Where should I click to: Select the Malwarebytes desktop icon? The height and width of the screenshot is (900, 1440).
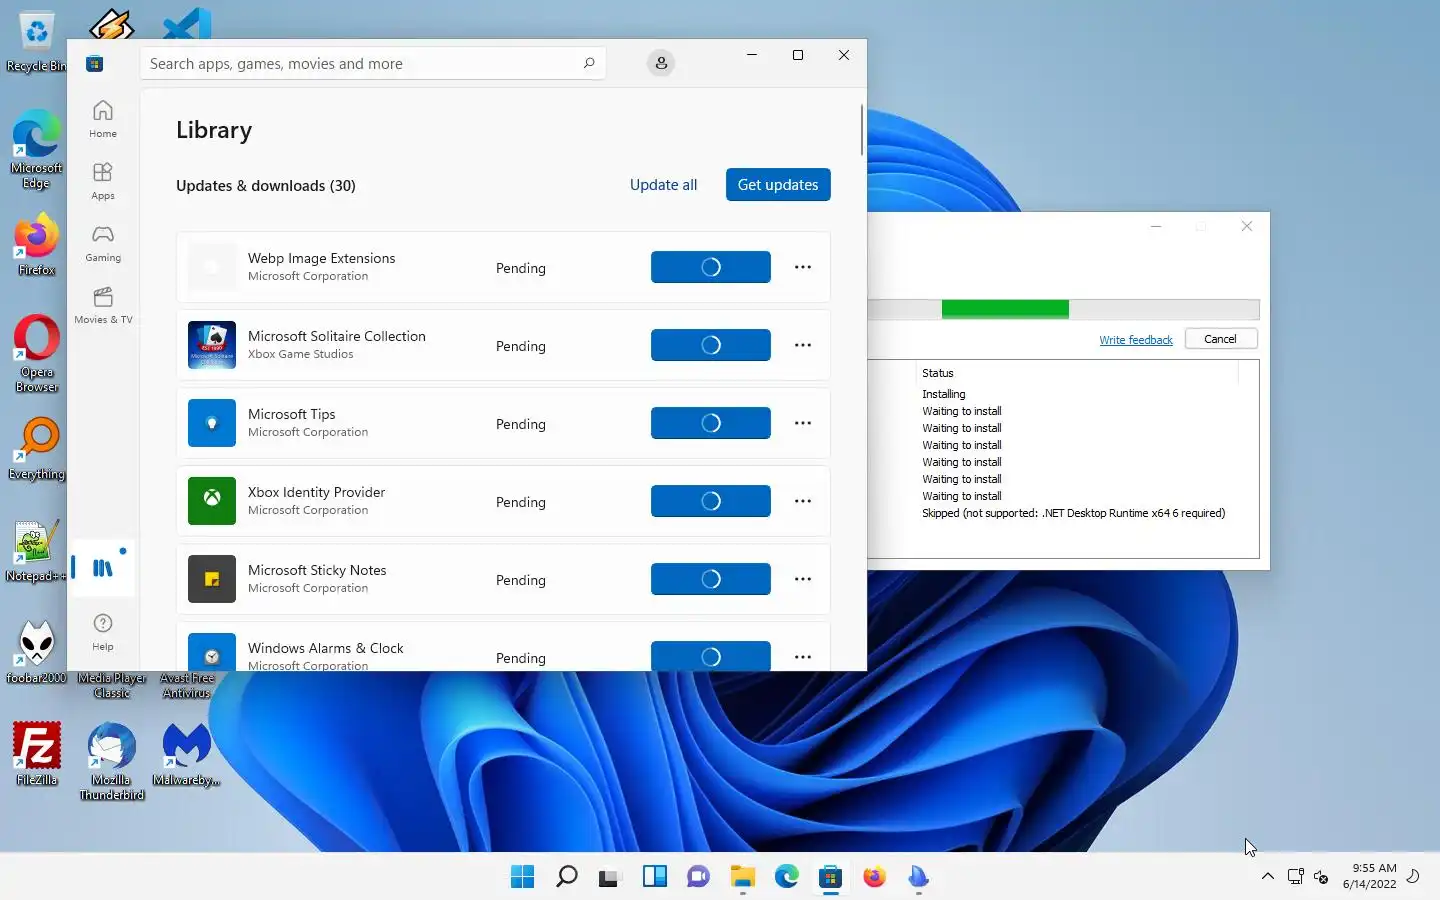tap(186, 754)
